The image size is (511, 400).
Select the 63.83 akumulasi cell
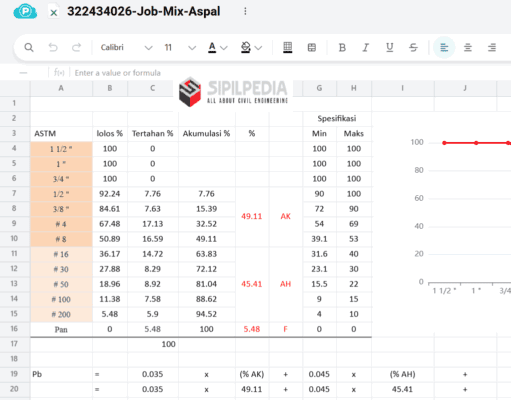click(x=207, y=254)
